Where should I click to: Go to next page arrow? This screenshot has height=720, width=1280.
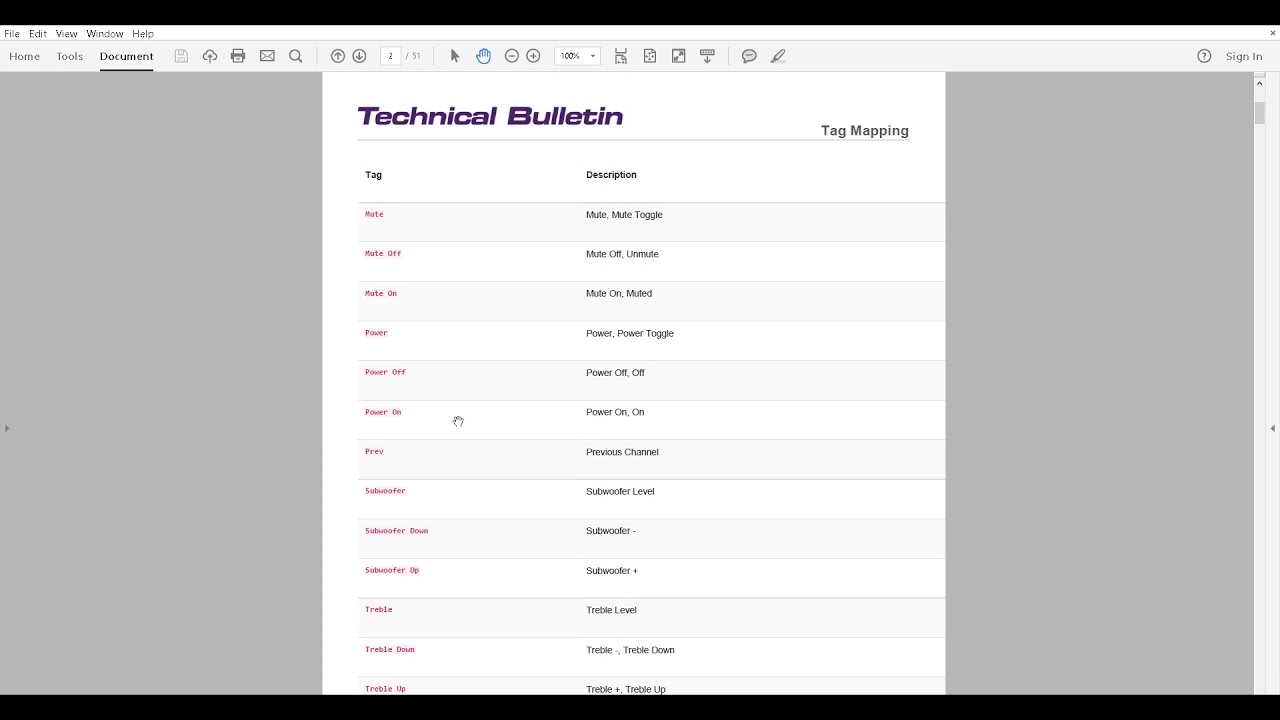pos(360,56)
